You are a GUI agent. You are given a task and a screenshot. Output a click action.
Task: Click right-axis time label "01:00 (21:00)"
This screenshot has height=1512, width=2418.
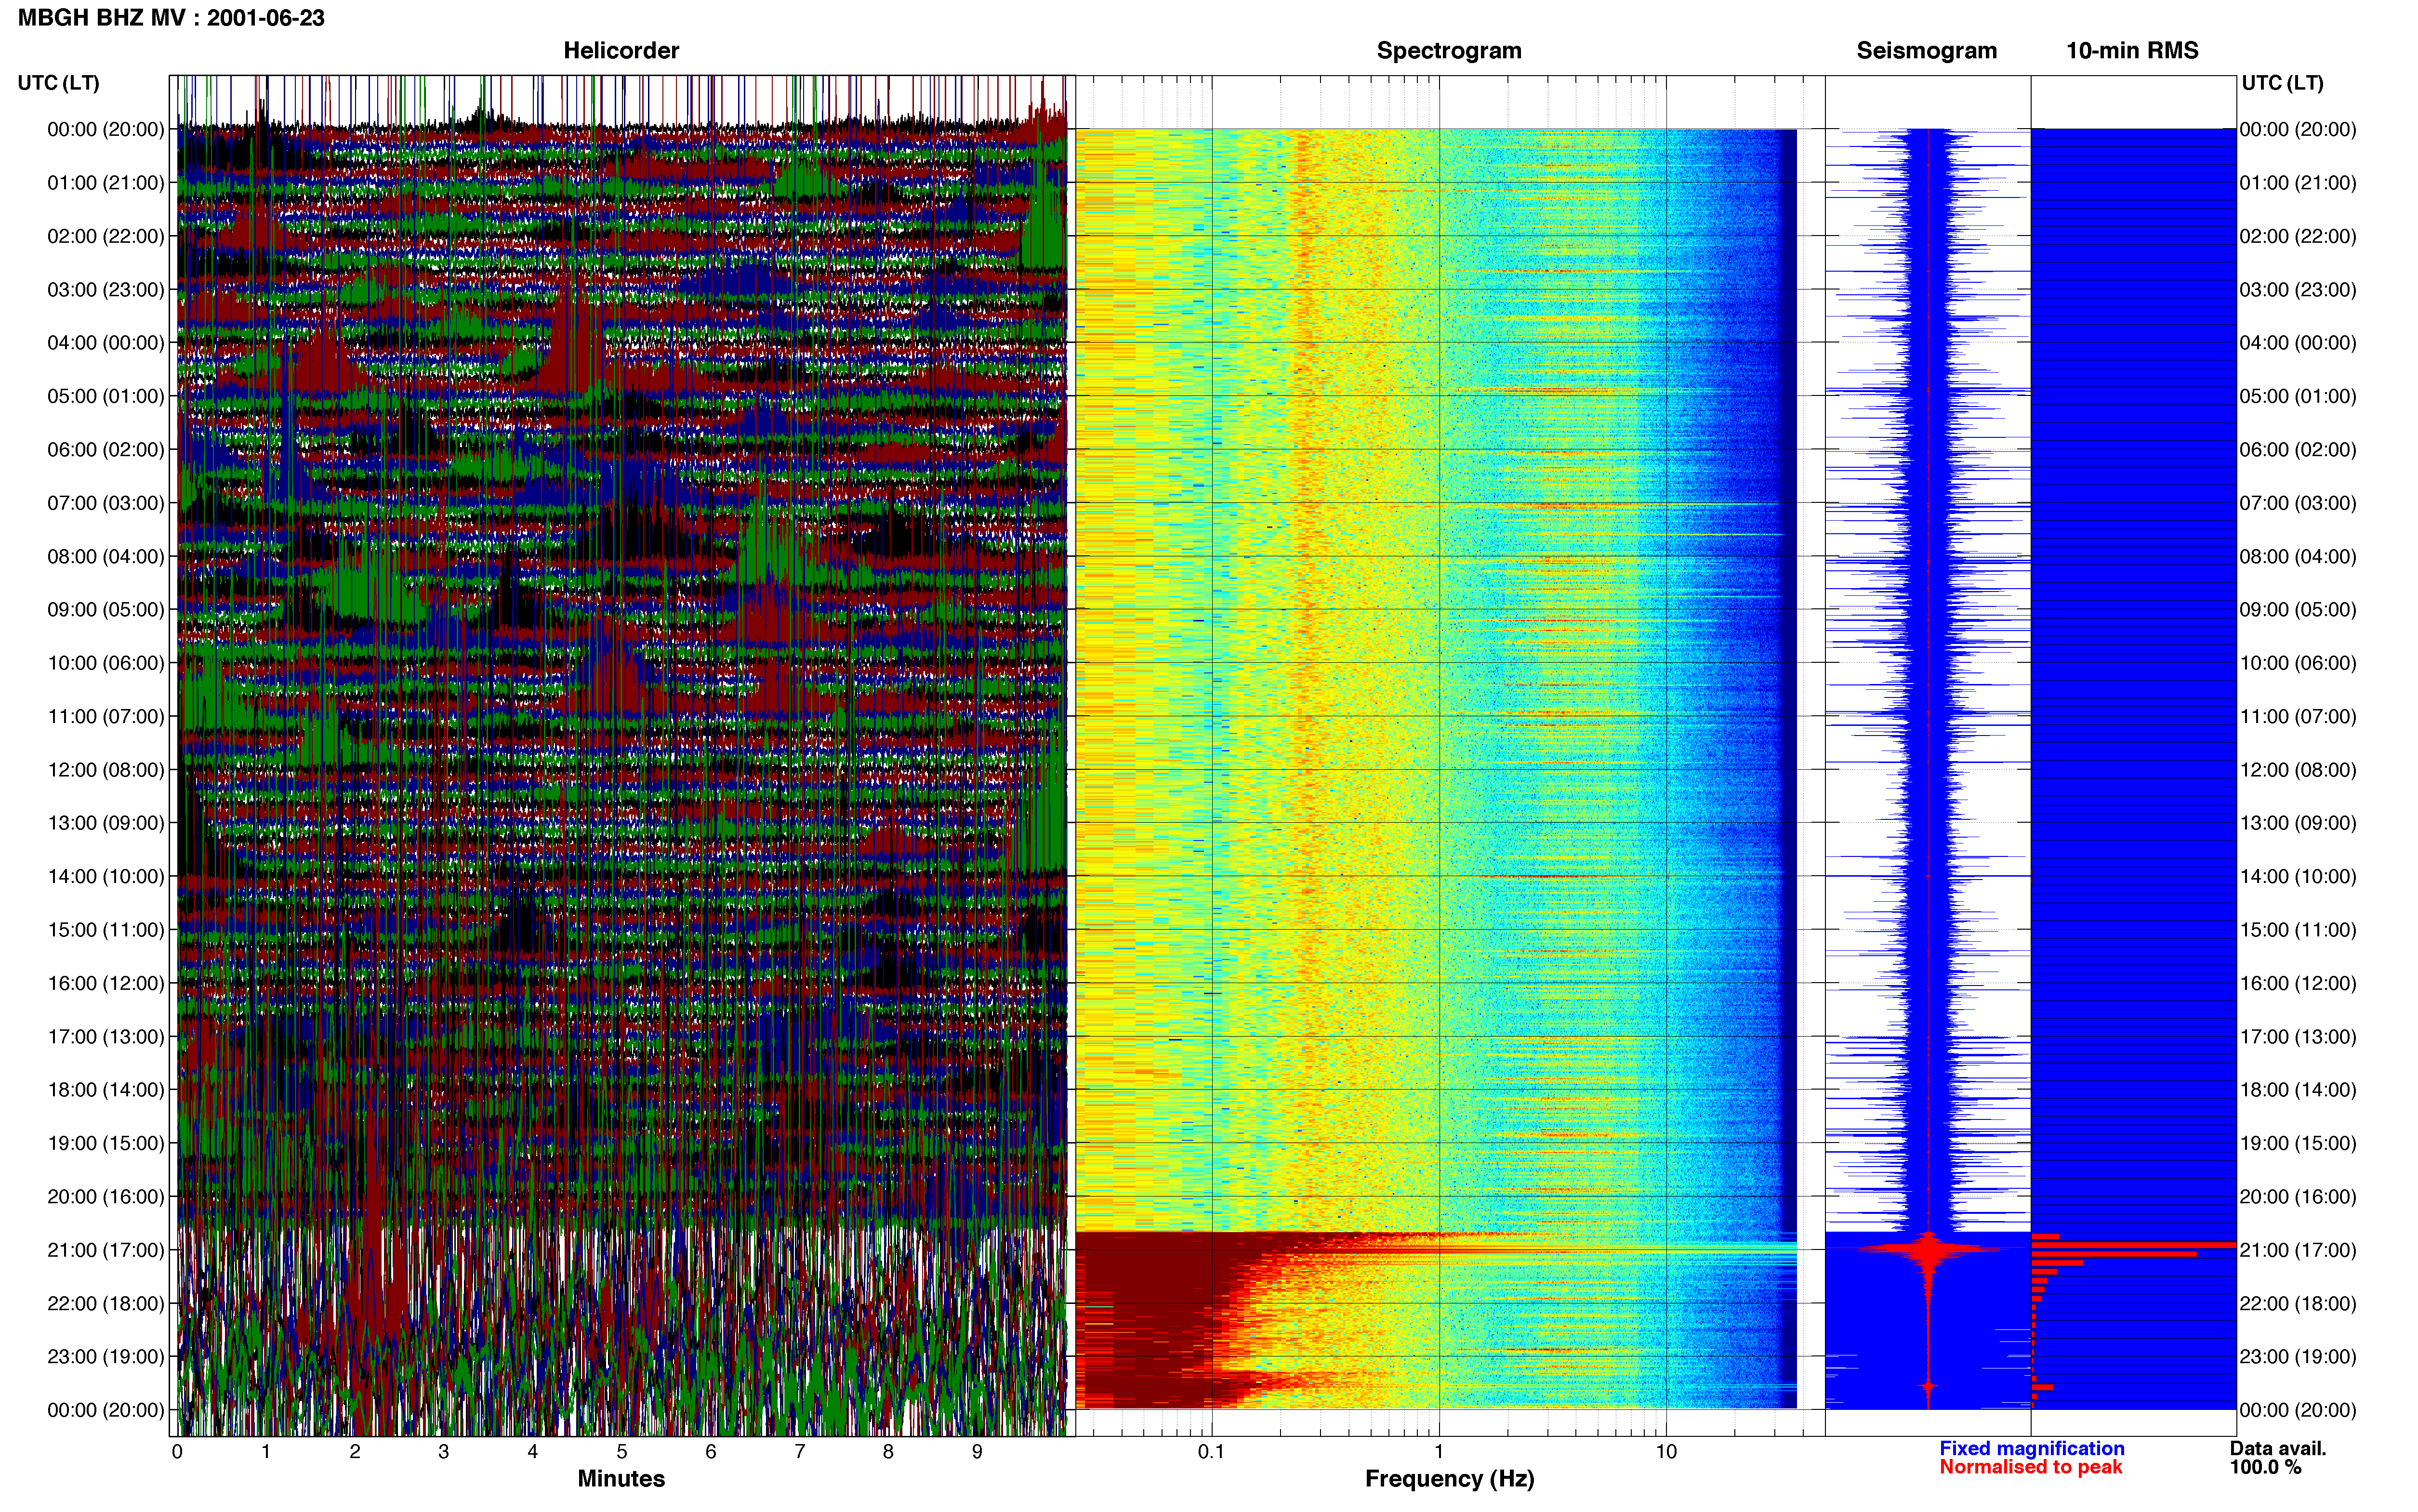[x=2298, y=183]
